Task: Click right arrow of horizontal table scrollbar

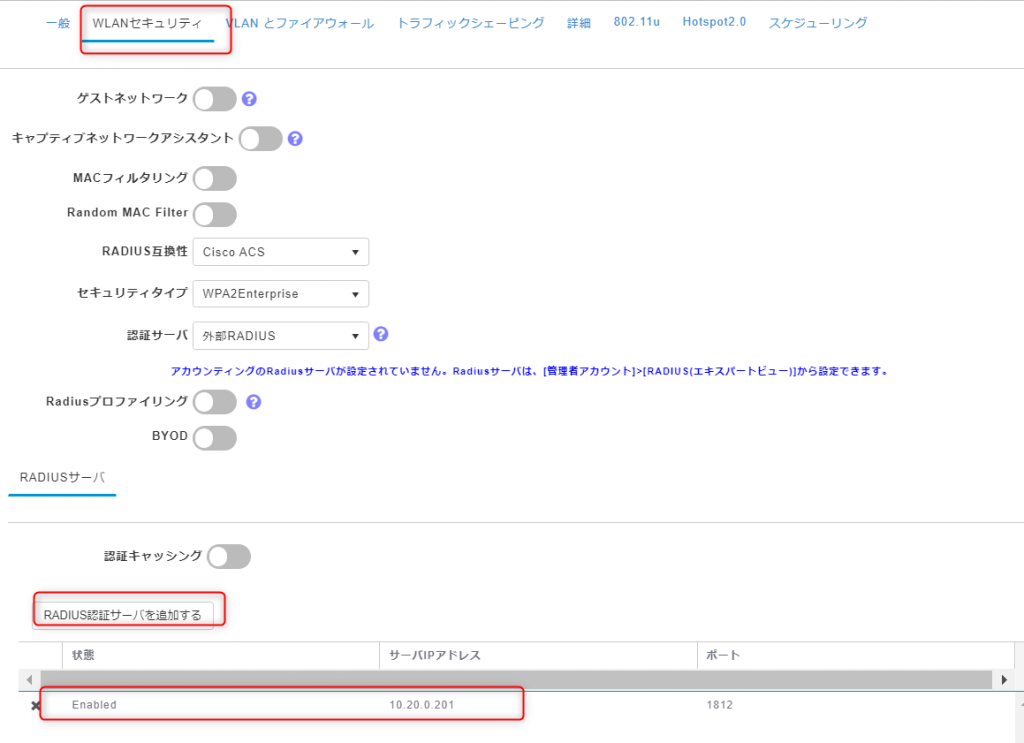Action: (x=1005, y=680)
